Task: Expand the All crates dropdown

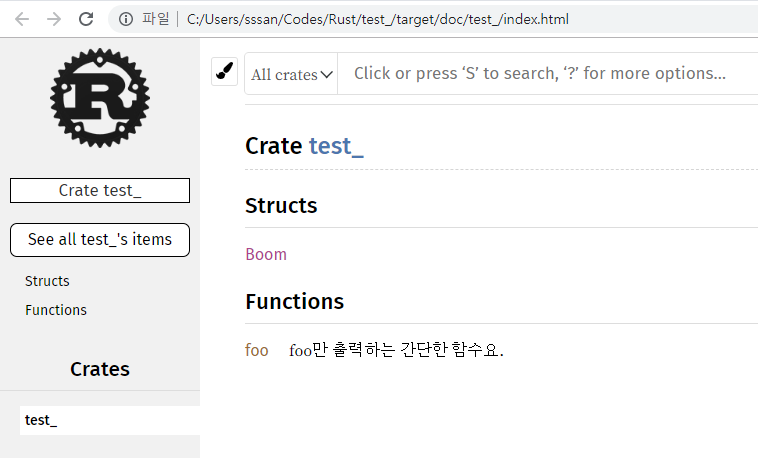Action: pos(291,74)
